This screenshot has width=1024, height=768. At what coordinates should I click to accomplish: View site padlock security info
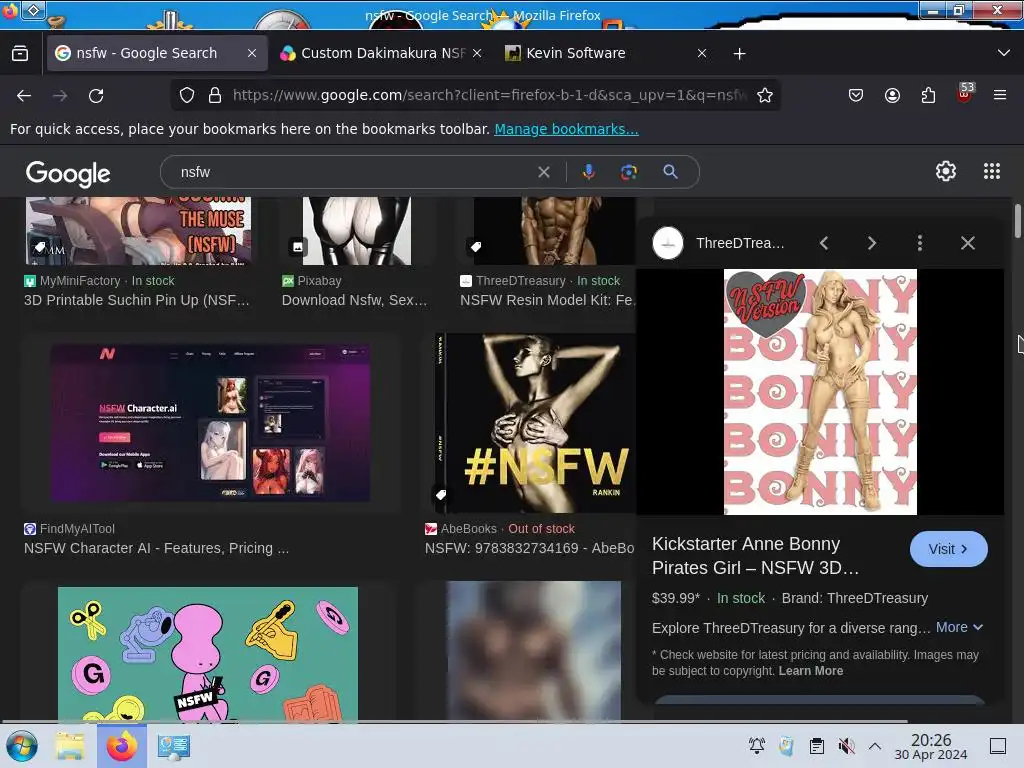coord(215,95)
